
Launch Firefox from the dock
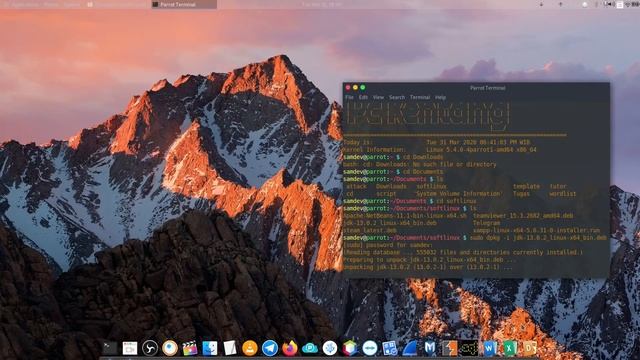pyautogui.click(x=290, y=348)
